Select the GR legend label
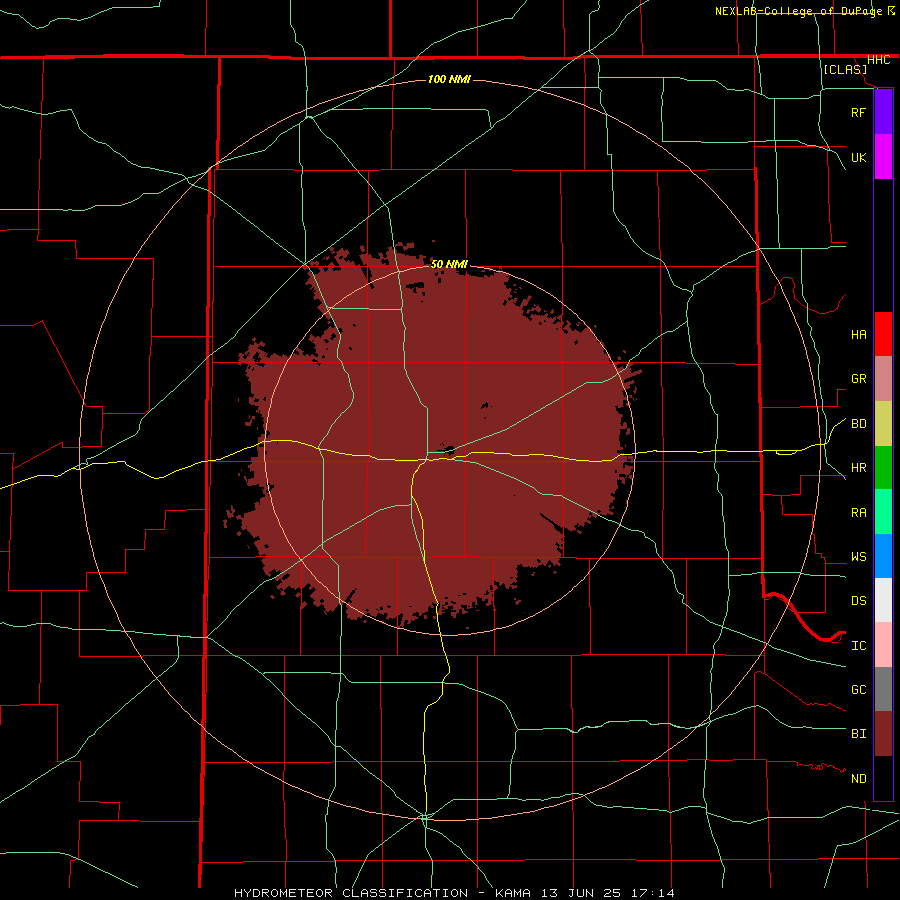This screenshot has height=900, width=900. [858, 379]
